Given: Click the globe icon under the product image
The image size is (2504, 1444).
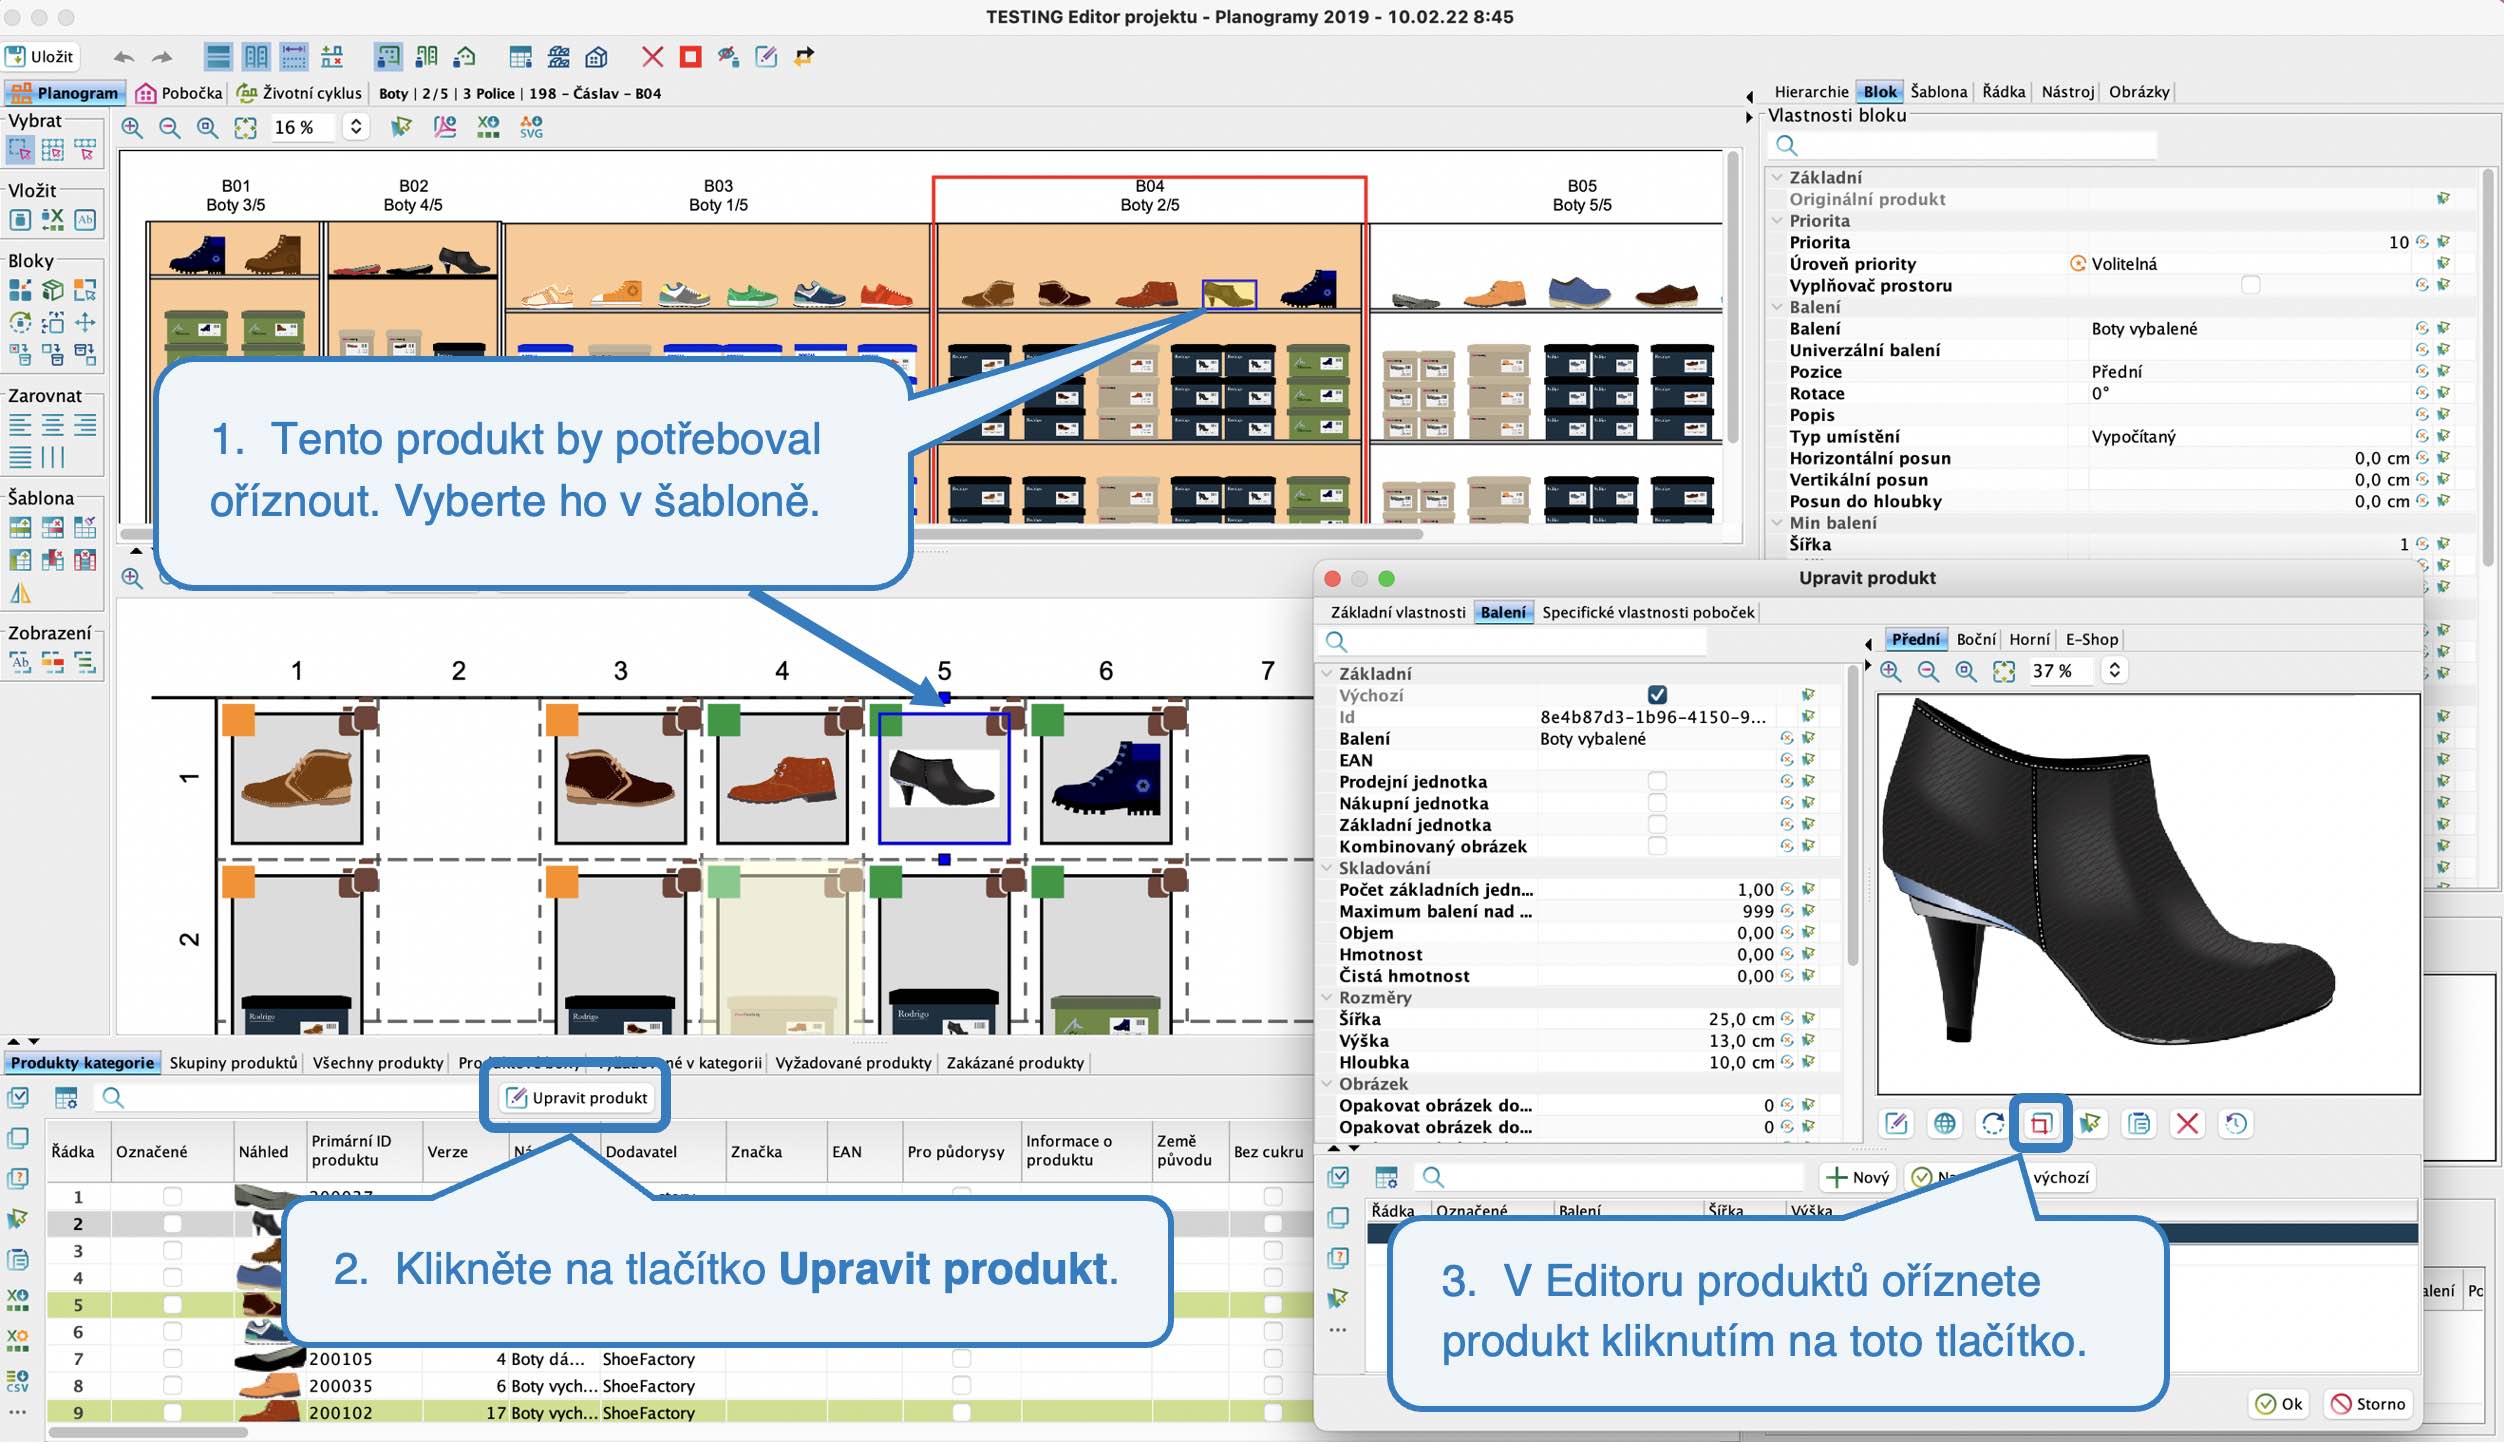Looking at the screenshot, I should pyautogui.click(x=1944, y=1123).
